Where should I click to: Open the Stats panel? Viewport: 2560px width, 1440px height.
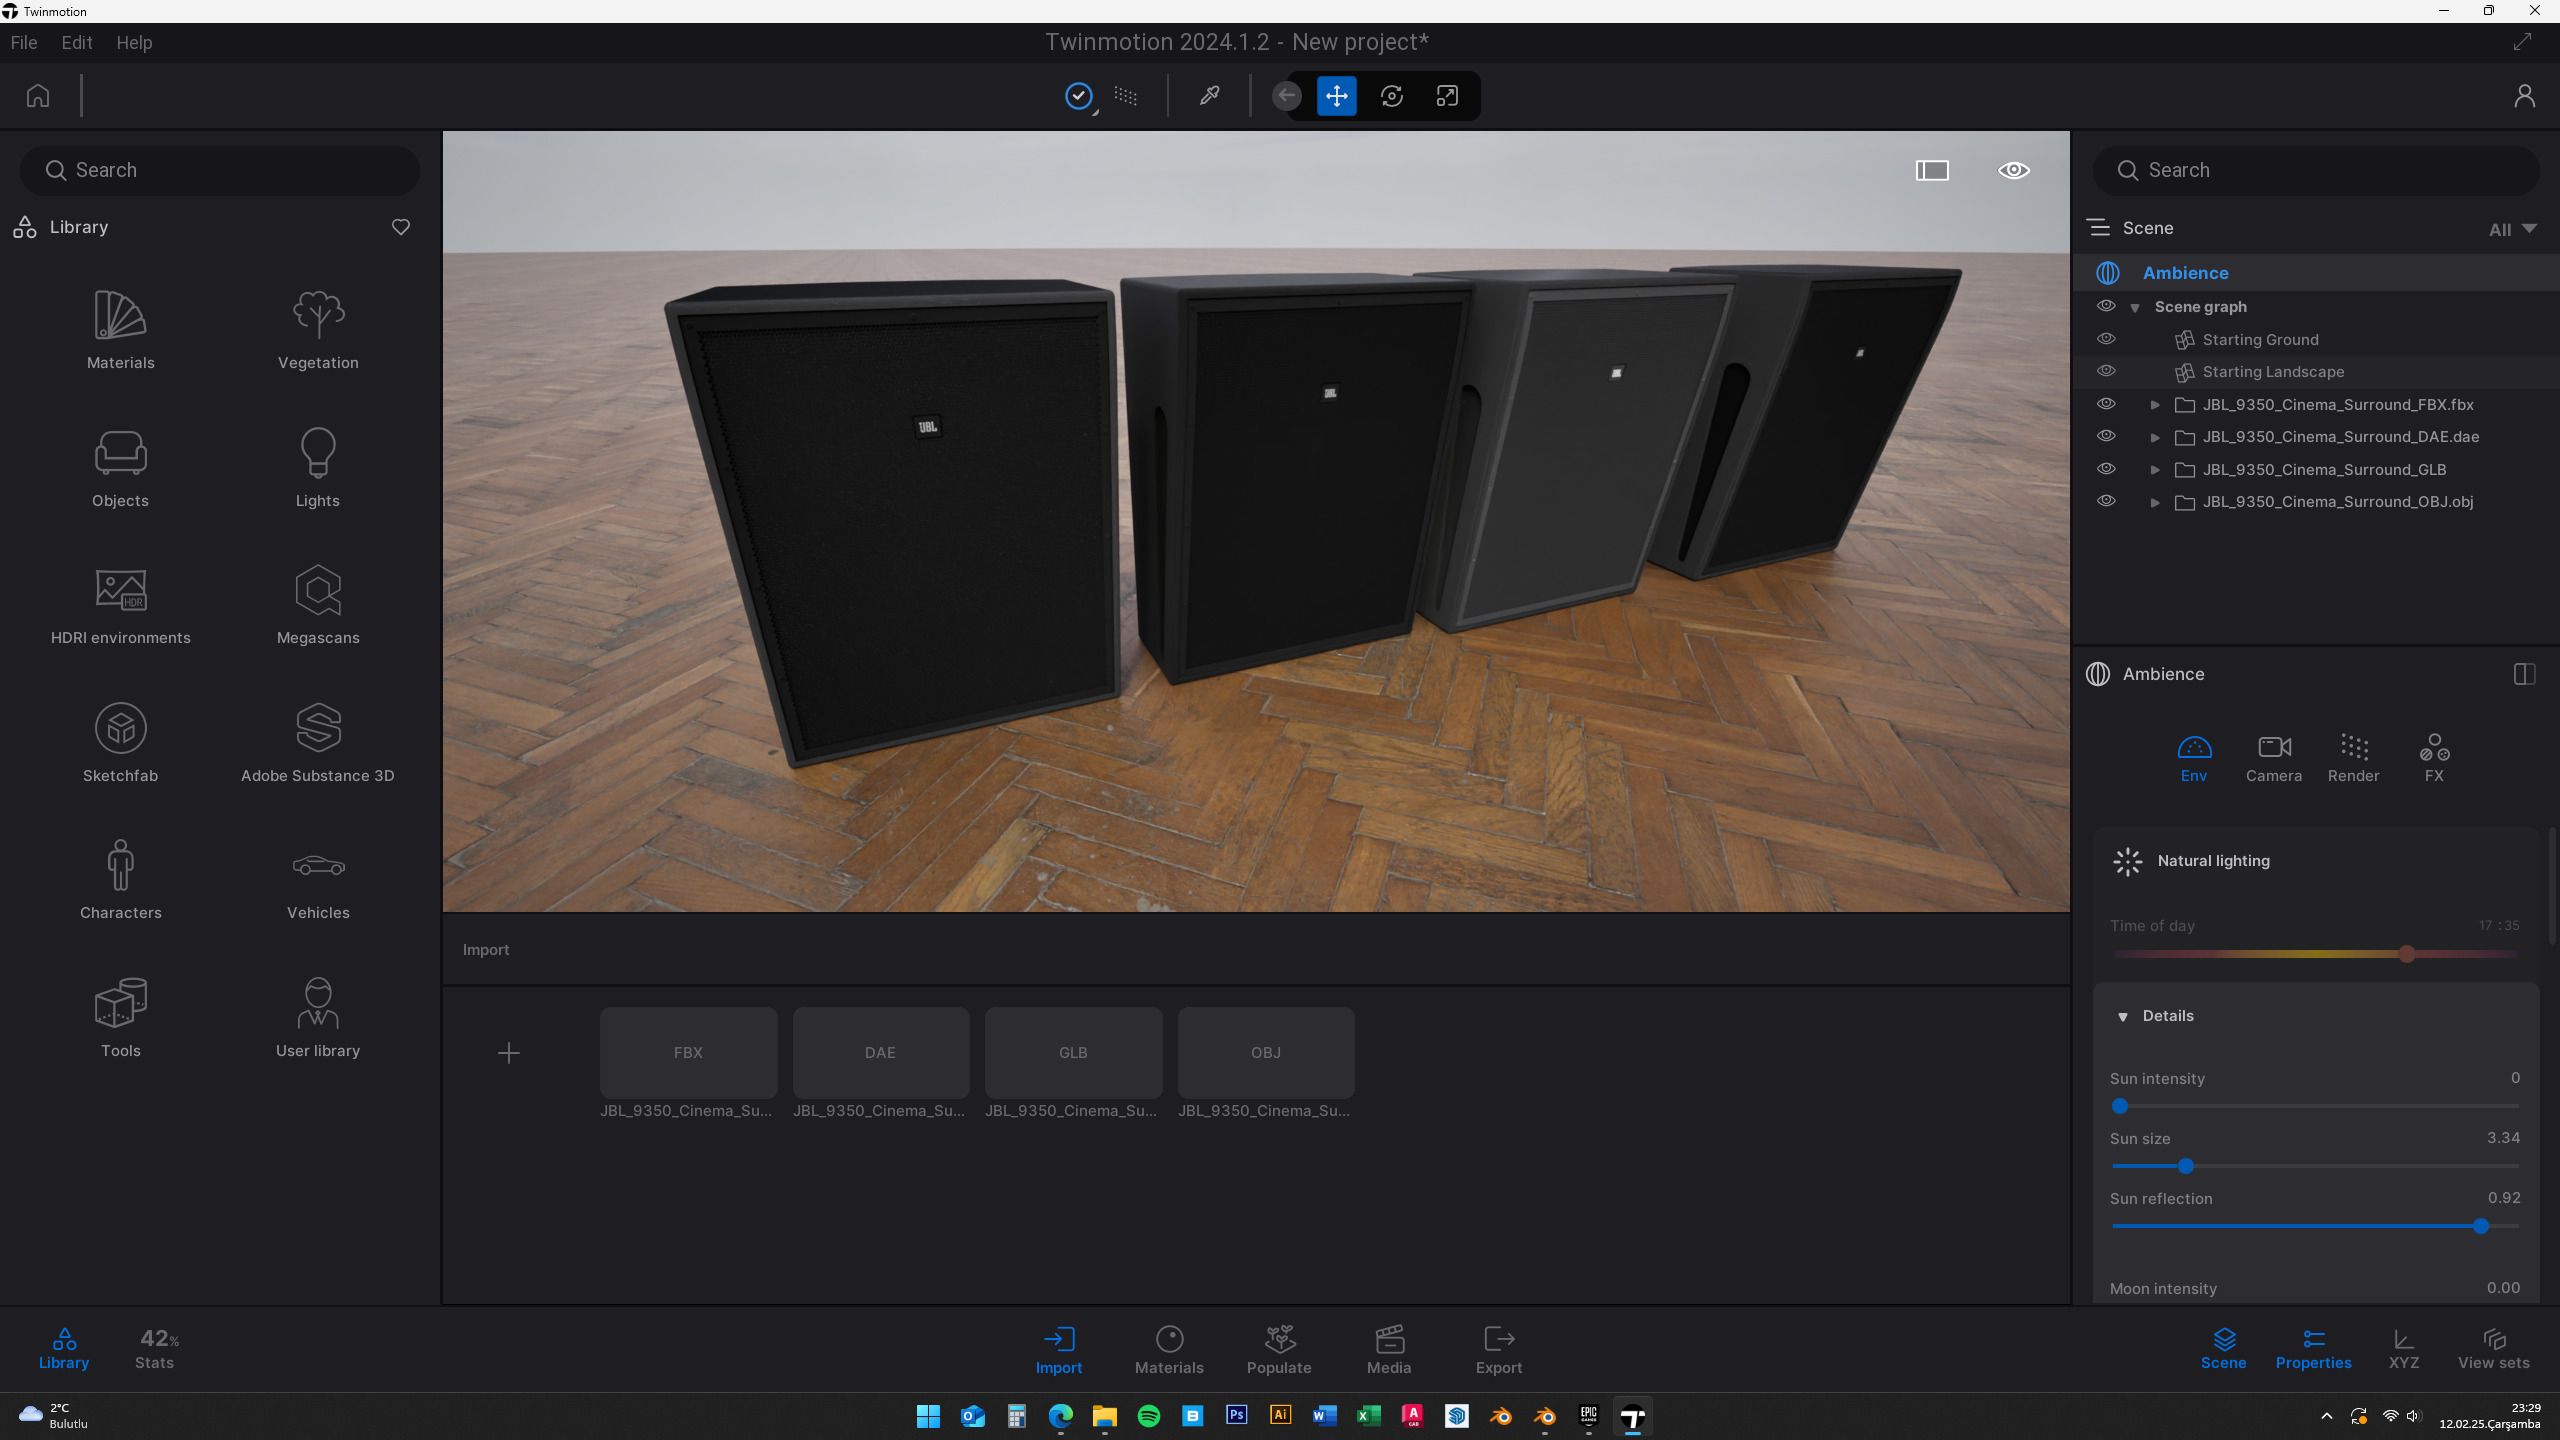(x=157, y=1348)
